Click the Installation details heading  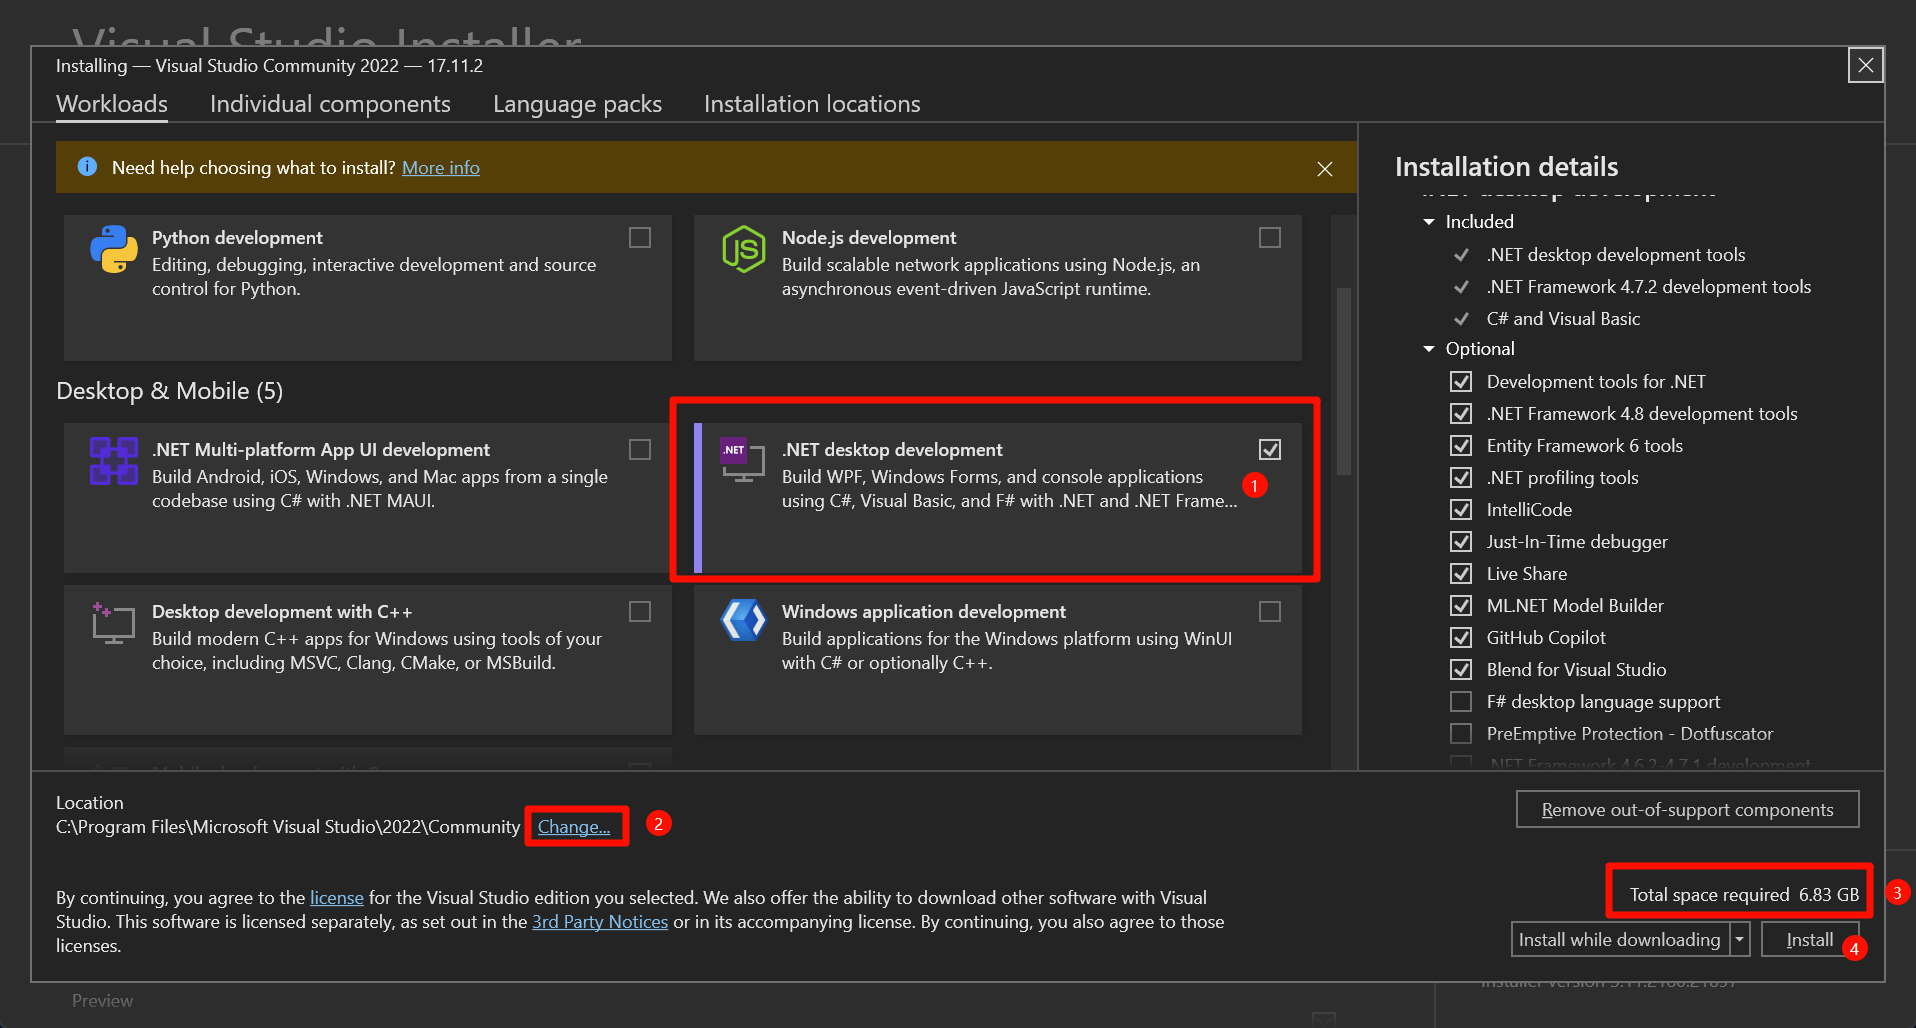tap(1506, 167)
